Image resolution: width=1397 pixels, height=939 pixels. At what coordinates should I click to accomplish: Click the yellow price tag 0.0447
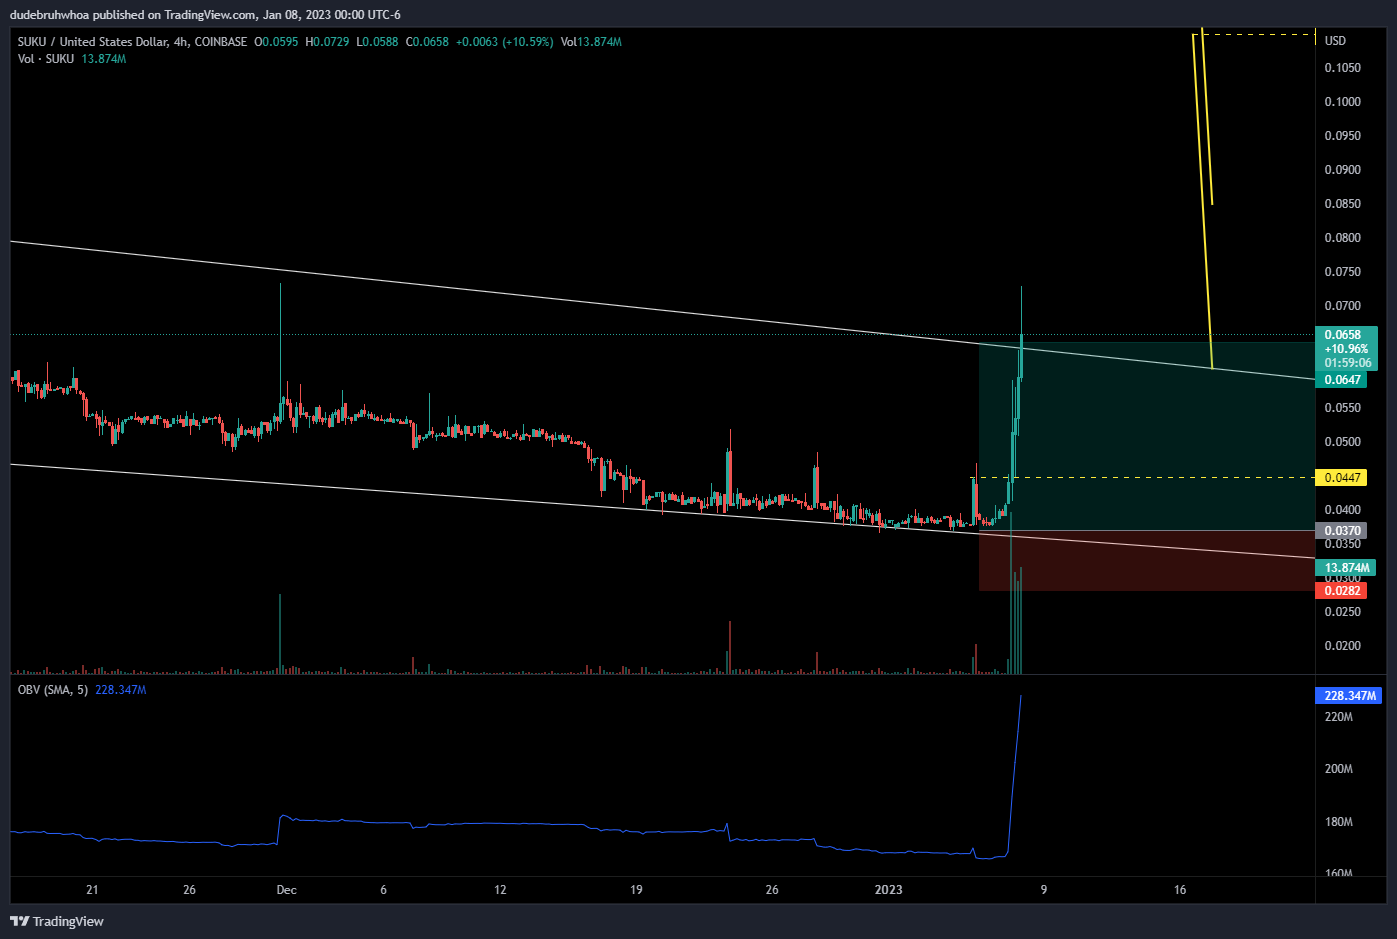pyautogui.click(x=1342, y=478)
